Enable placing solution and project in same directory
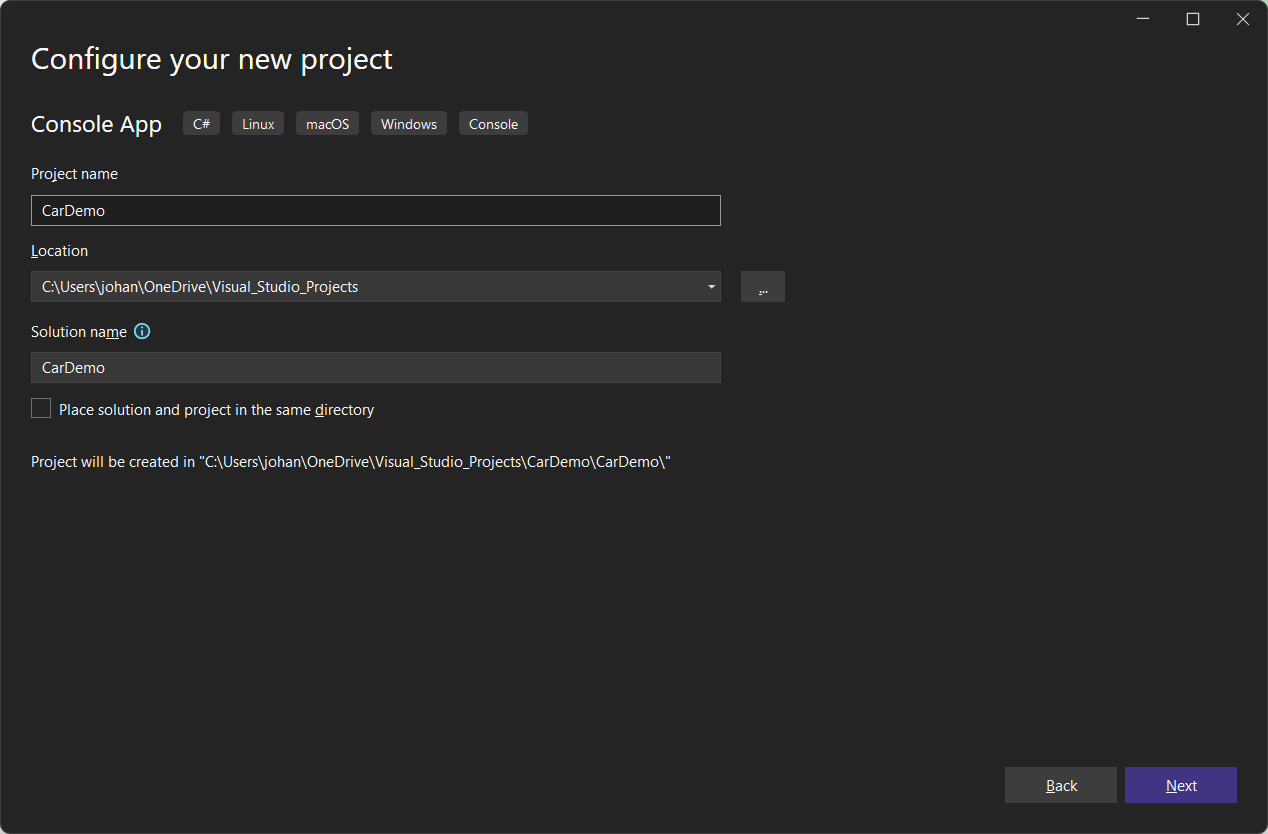 click(41, 409)
